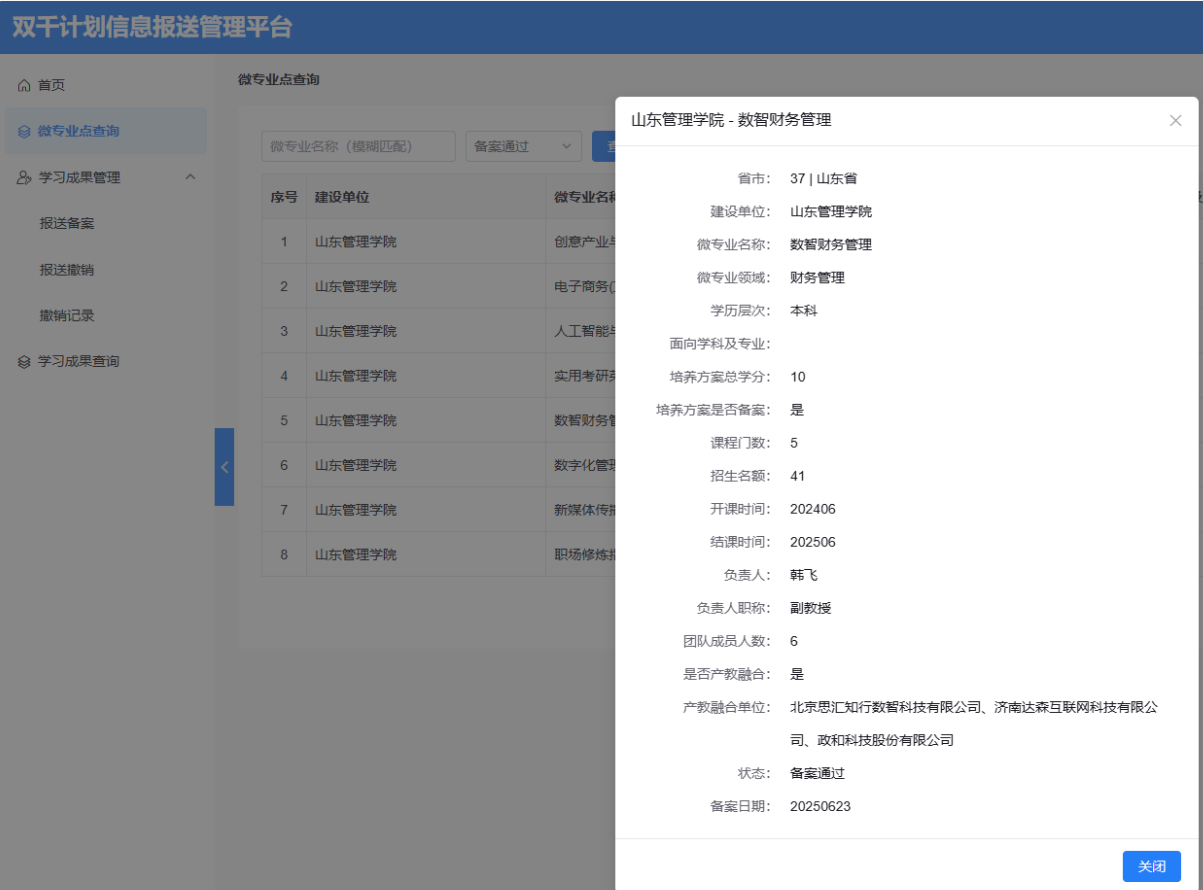Click the stack icon beside 学习成果查询
Viewport: 1203px width, 890px height.
tap(25, 362)
